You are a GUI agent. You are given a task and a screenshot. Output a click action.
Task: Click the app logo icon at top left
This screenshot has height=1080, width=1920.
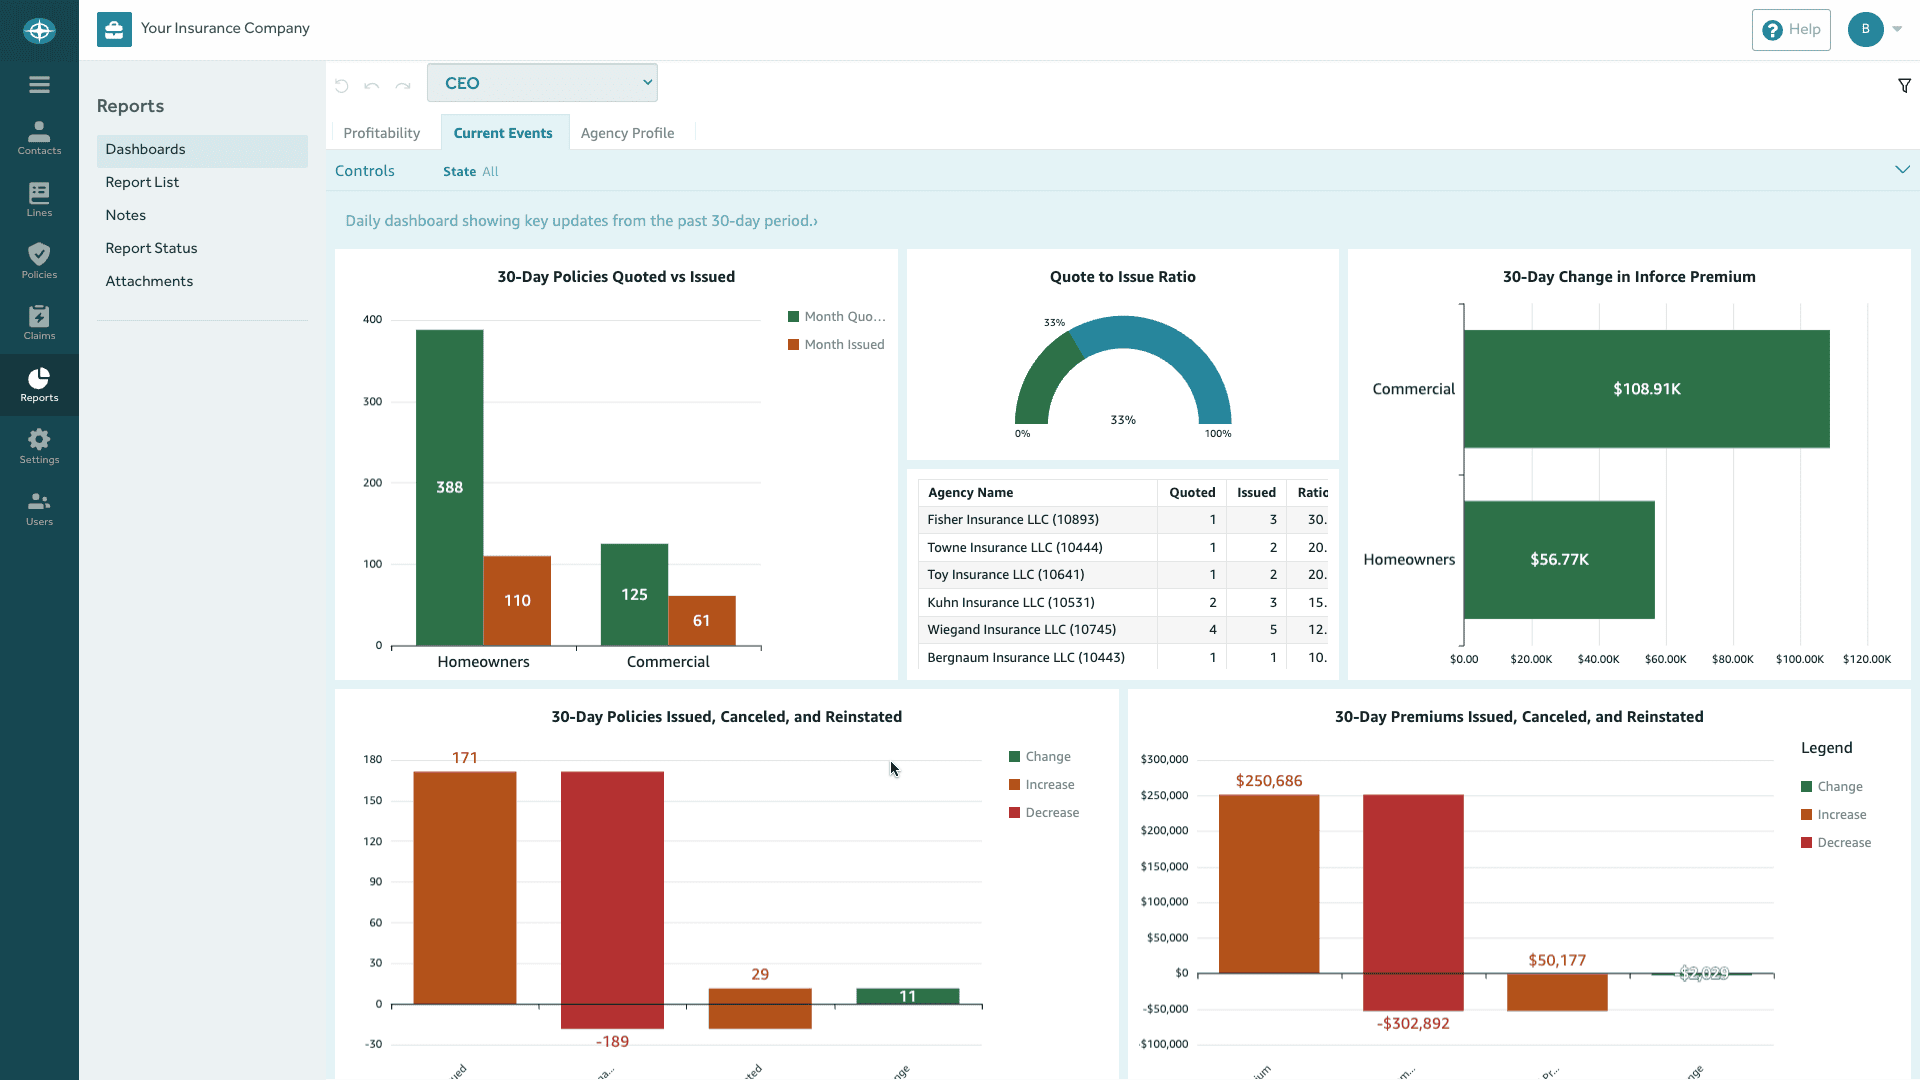click(39, 30)
